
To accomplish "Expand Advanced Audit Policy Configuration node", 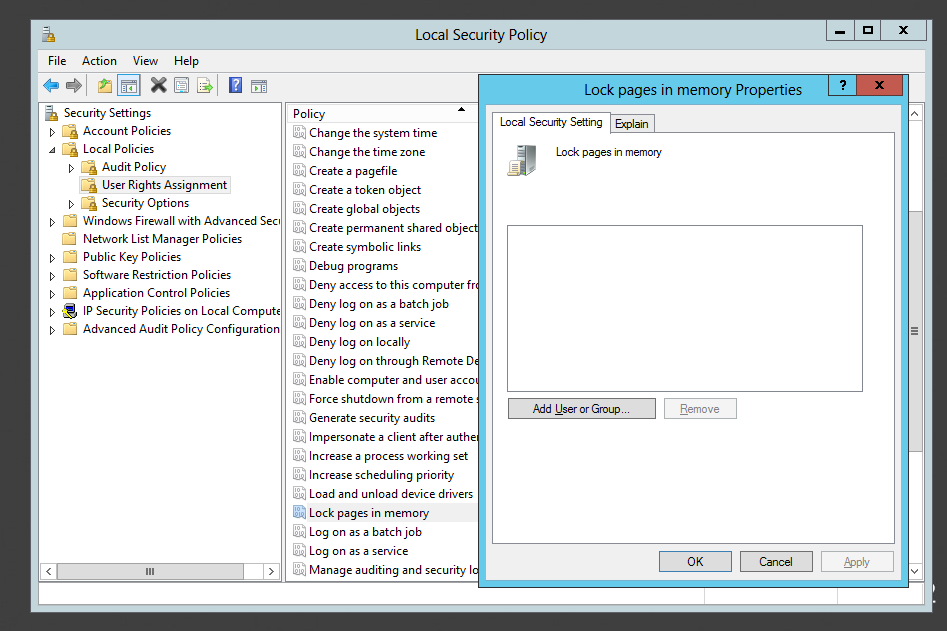I will click(x=52, y=330).
